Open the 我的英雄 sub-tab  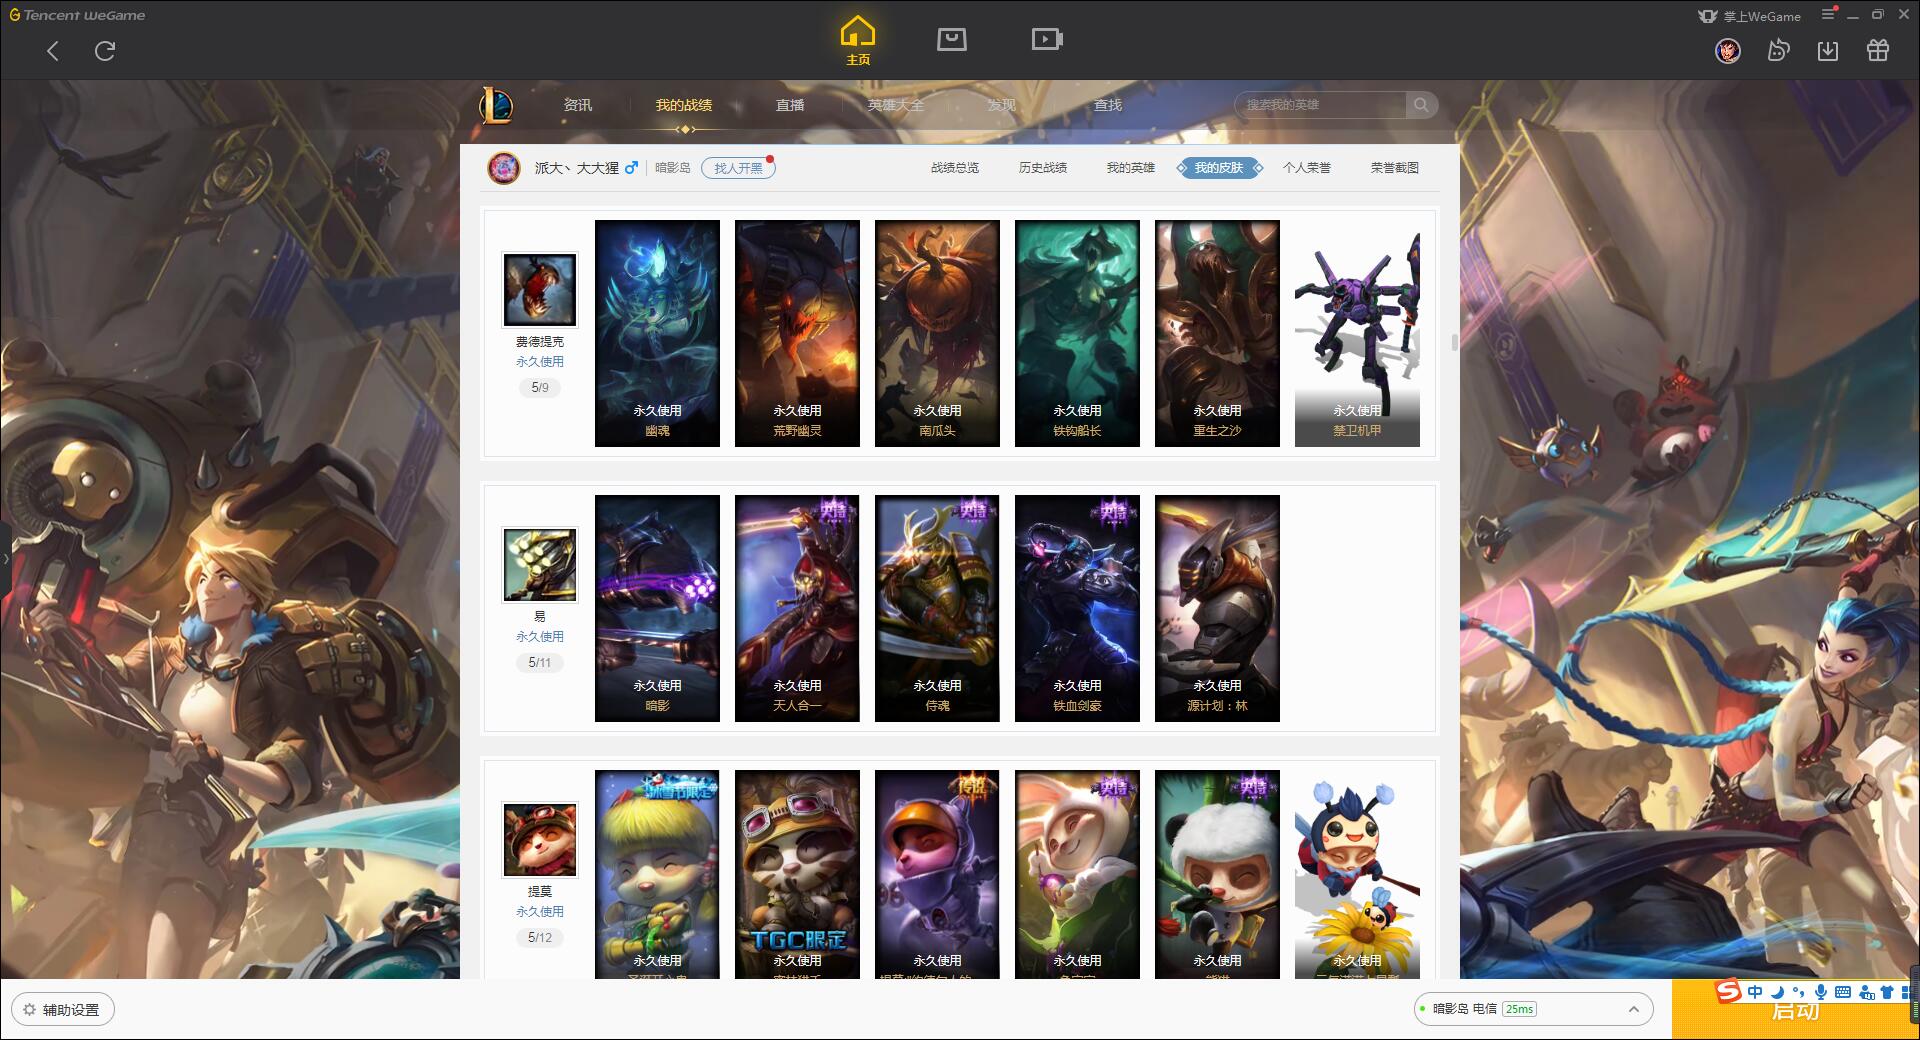pyautogui.click(x=1131, y=168)
